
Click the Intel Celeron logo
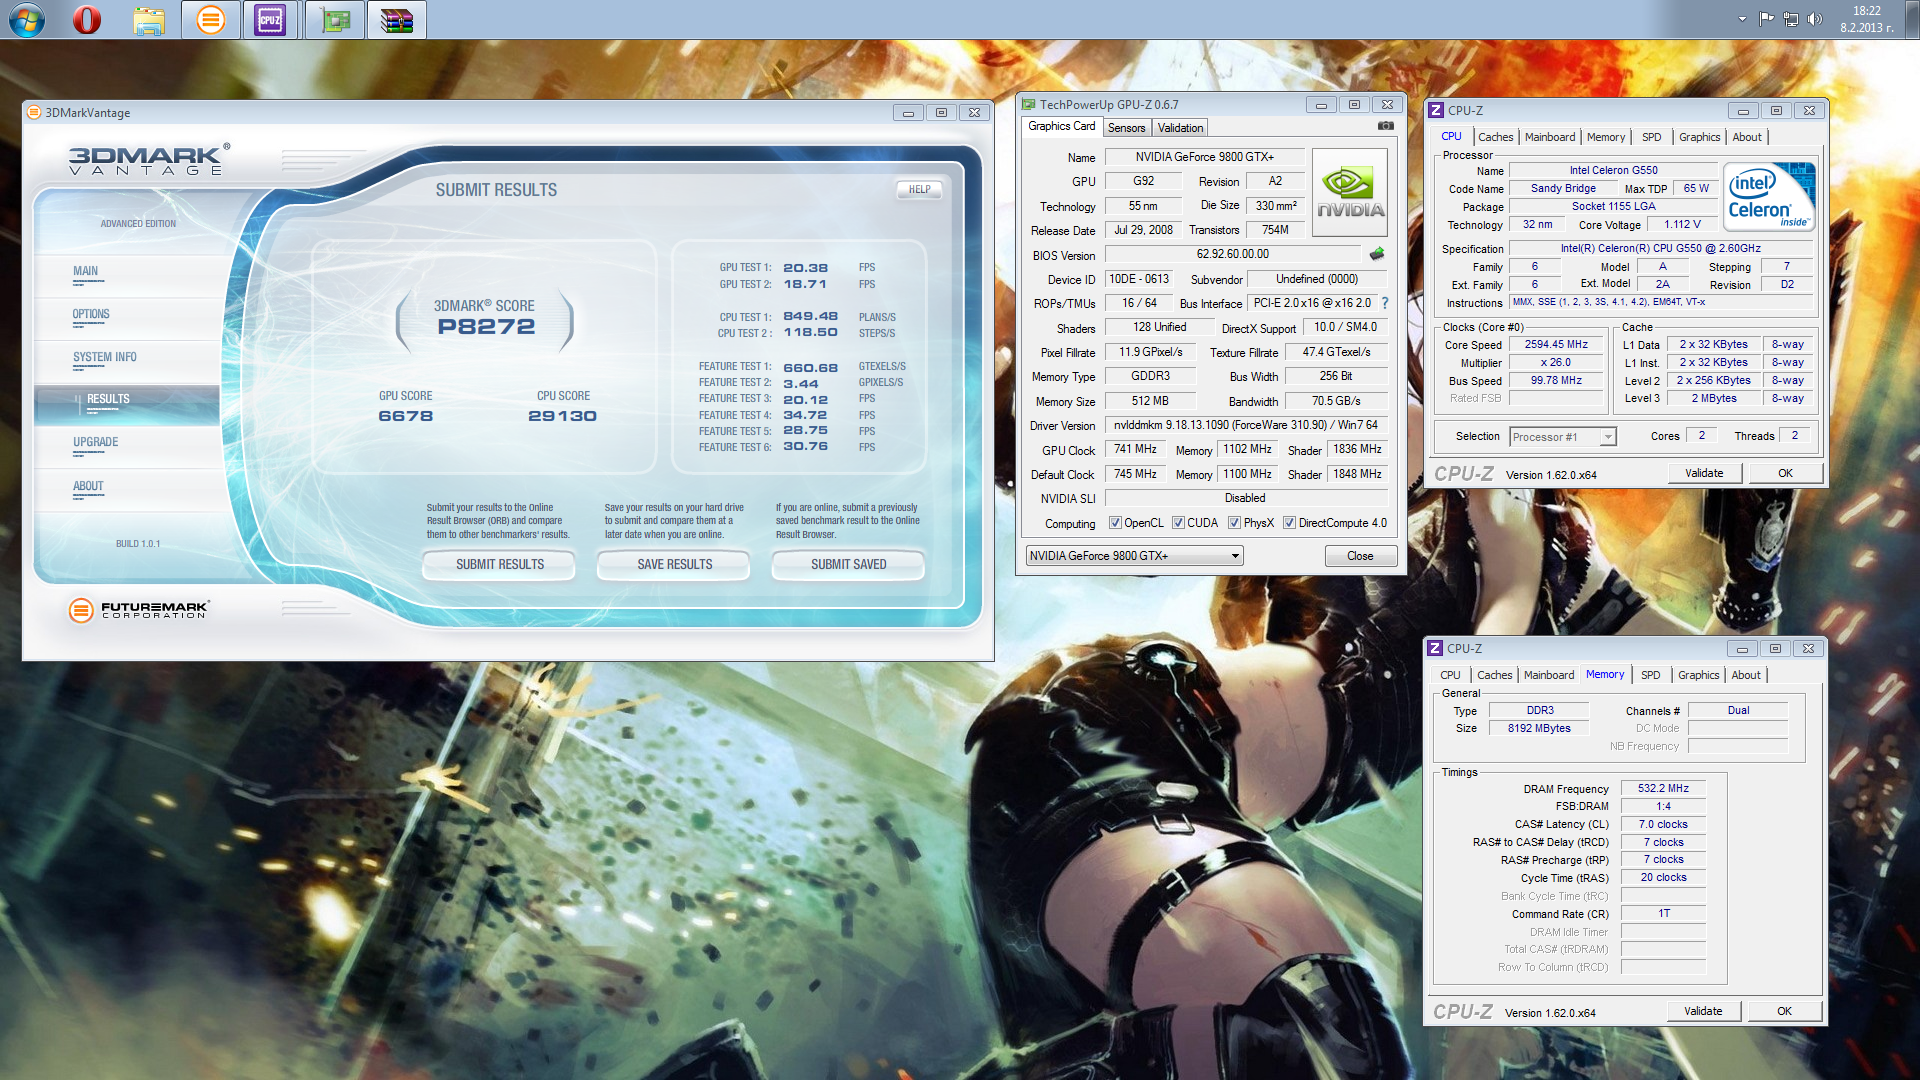pyautogui.click(x=1768, y=197)
